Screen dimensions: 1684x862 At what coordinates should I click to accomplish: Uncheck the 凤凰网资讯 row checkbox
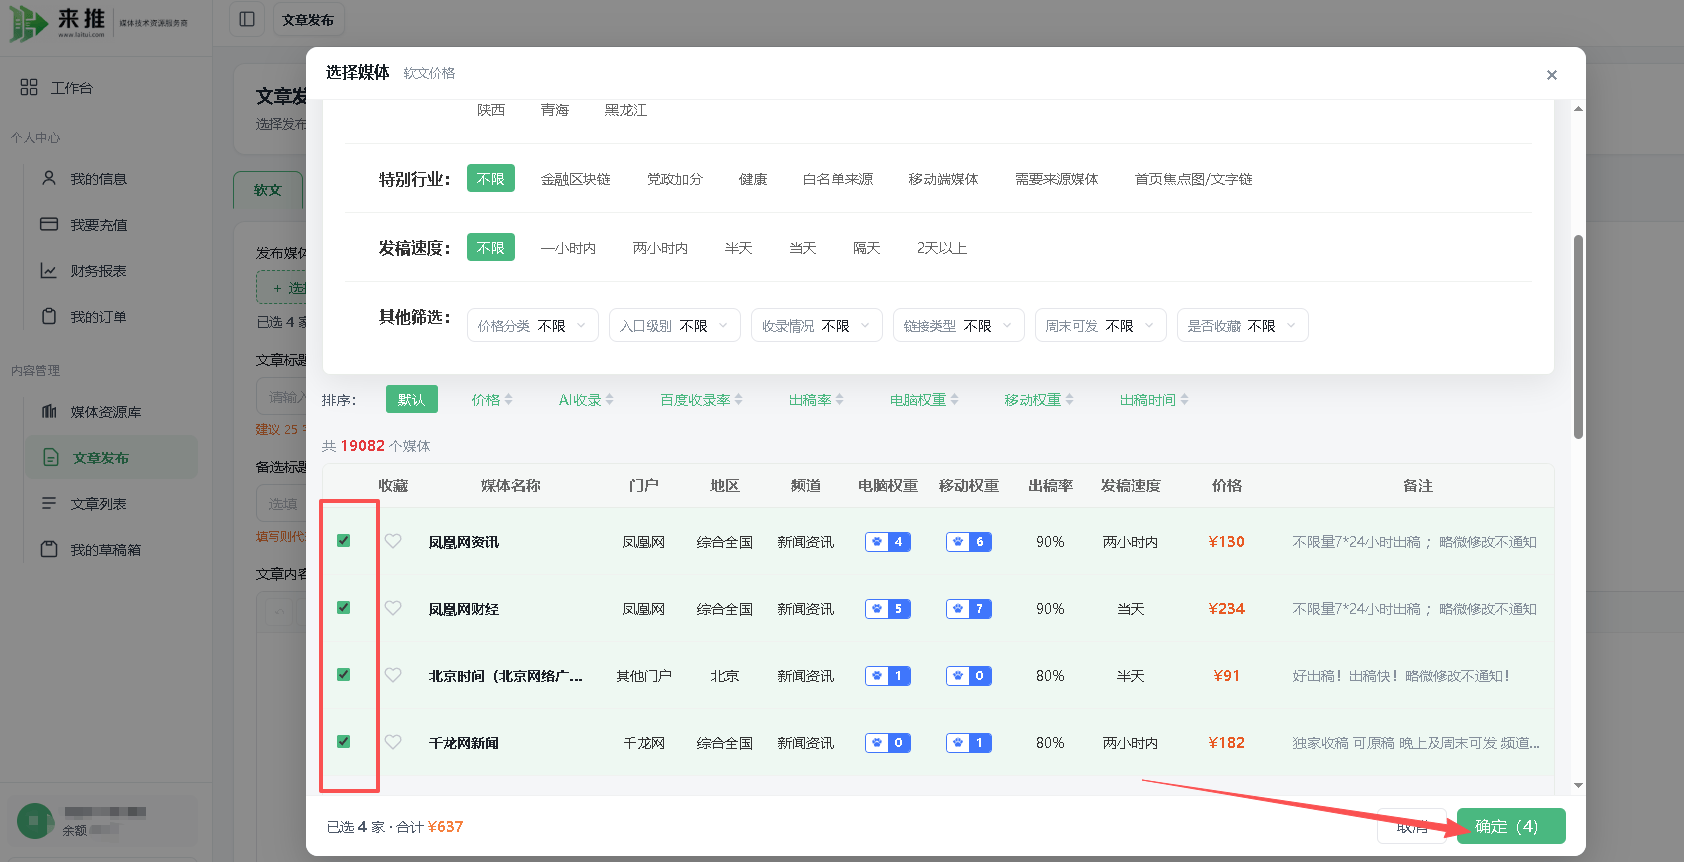(x=343, y=541)
